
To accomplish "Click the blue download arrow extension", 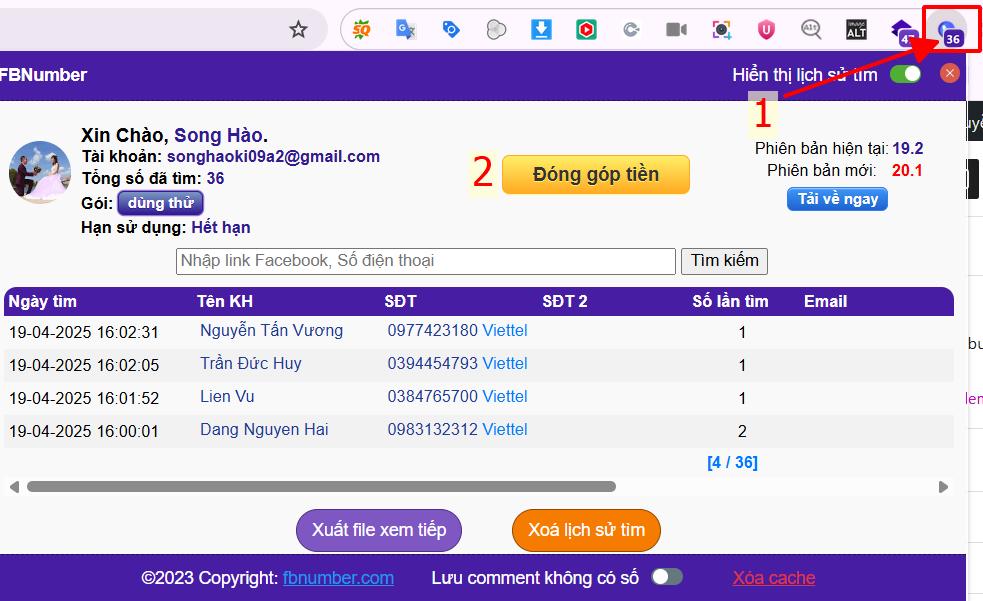I will click(541, 29).
